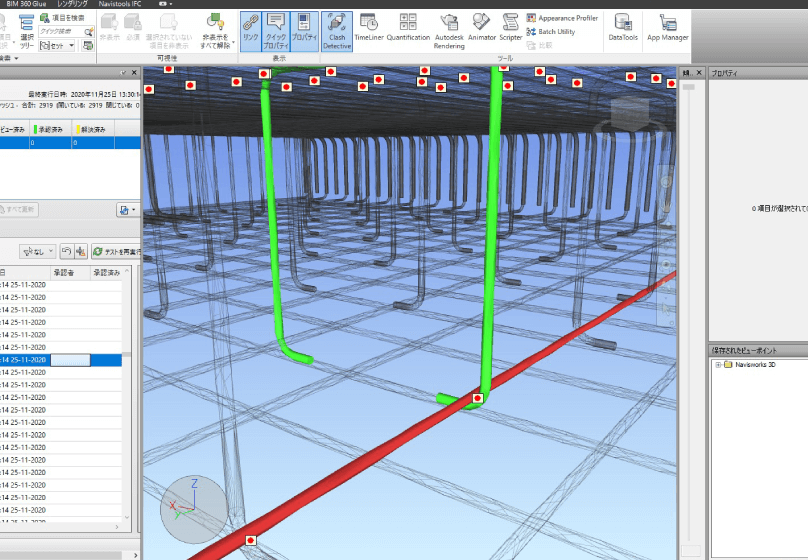
Task: Click the left green rebar in viewport
Action: (272, 222)
